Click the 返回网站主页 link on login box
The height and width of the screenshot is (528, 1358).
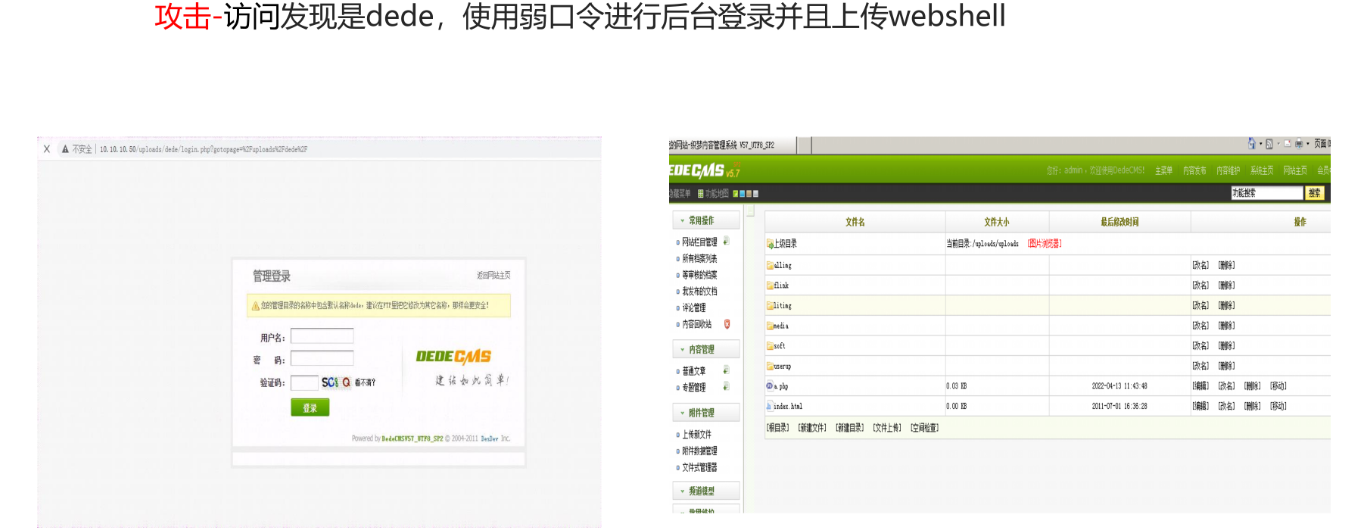[493, 275]
